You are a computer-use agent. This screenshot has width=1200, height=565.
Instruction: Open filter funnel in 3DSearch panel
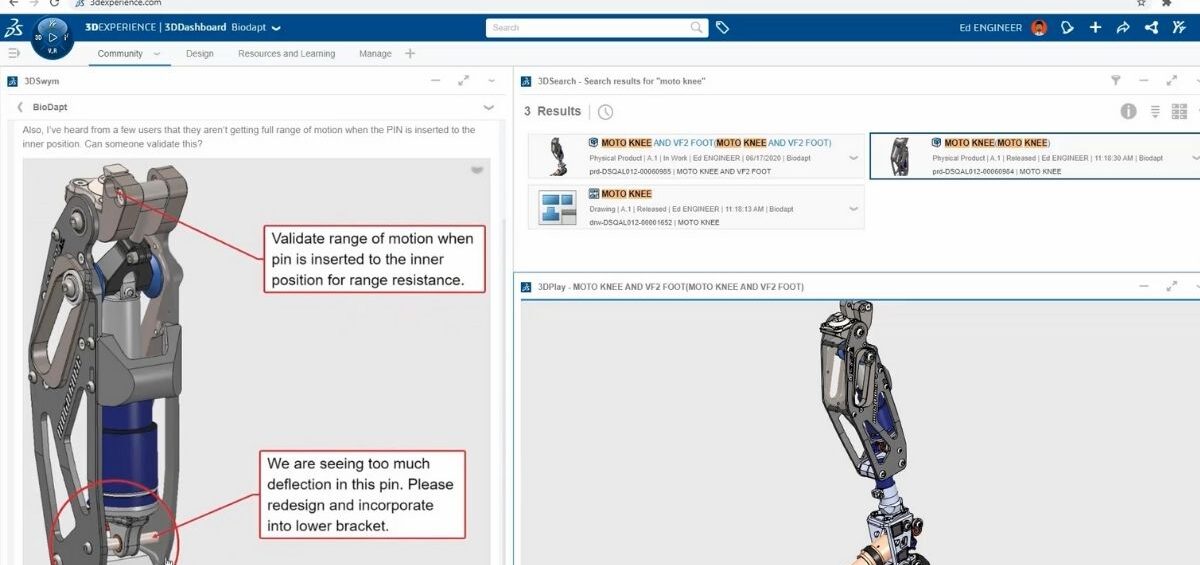click(1116, 81)
